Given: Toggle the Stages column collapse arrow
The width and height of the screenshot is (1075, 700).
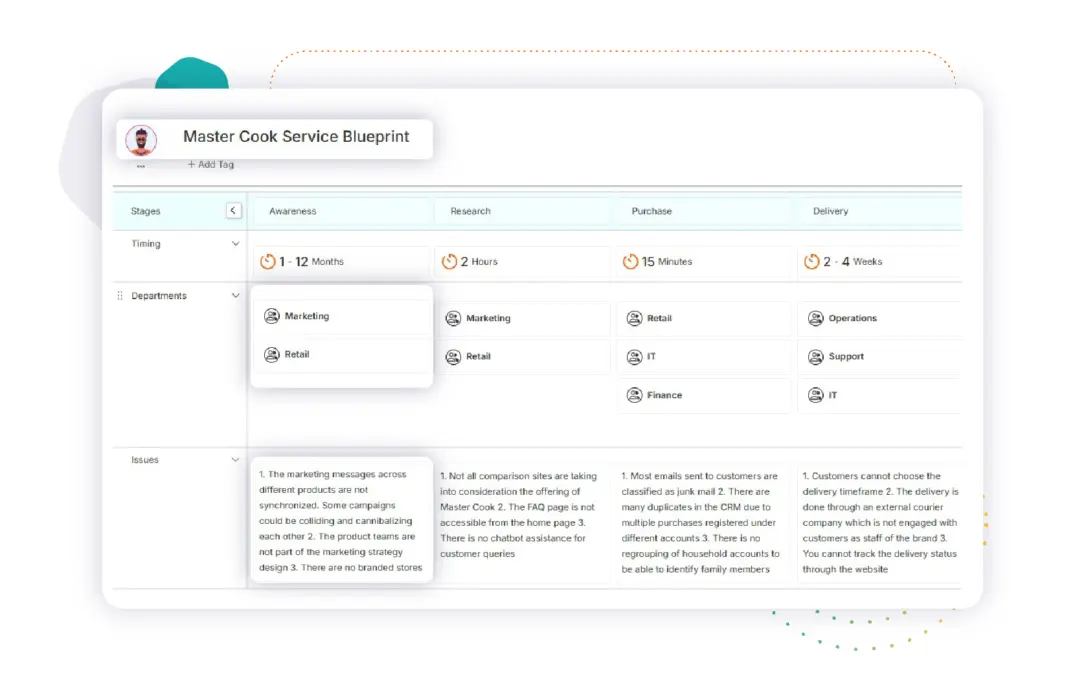Looking at the screenshot, I should (x=234, y=210).
